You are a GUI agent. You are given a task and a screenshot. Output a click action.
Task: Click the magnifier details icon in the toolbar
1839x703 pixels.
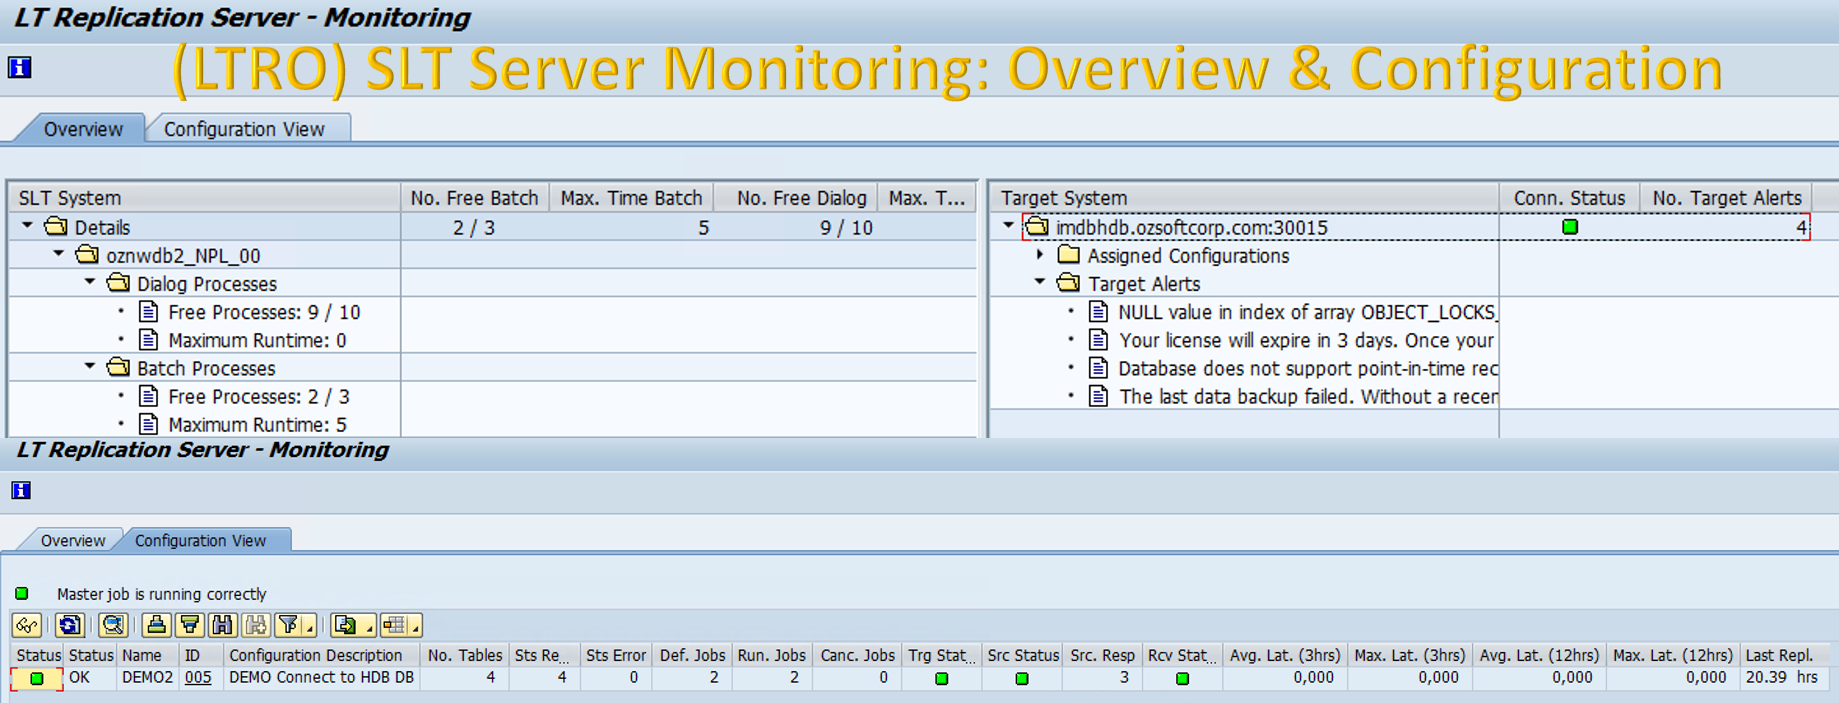pos(113,625)
